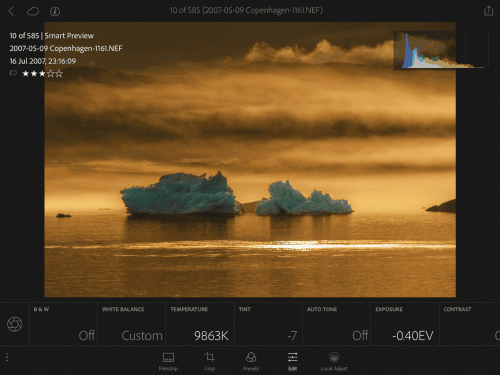Open the aperture-style adjustment category icon
This screenshot has height=375, width=500.
(15, 324)
